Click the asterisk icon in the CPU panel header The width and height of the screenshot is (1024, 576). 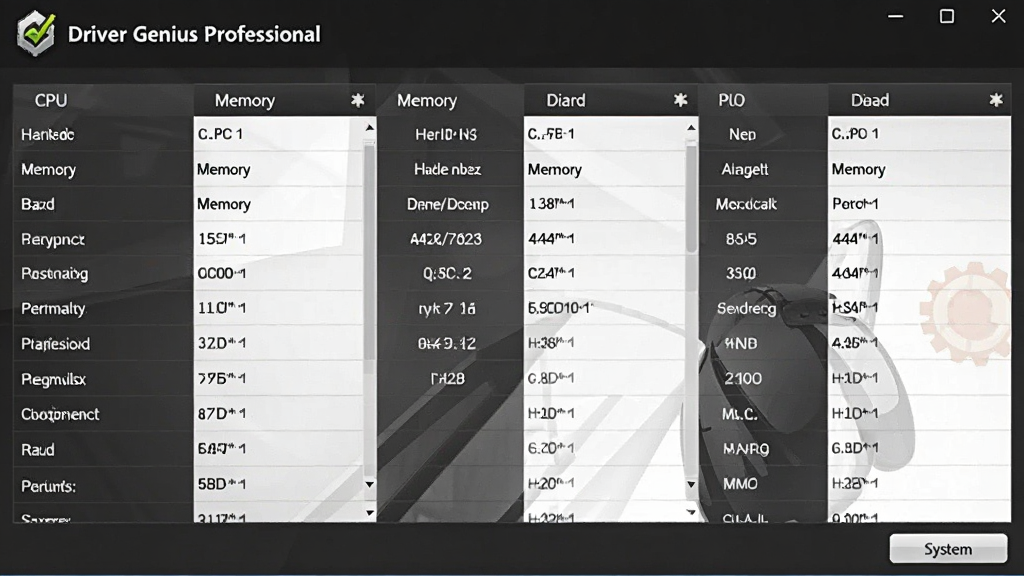pos(357,100)
